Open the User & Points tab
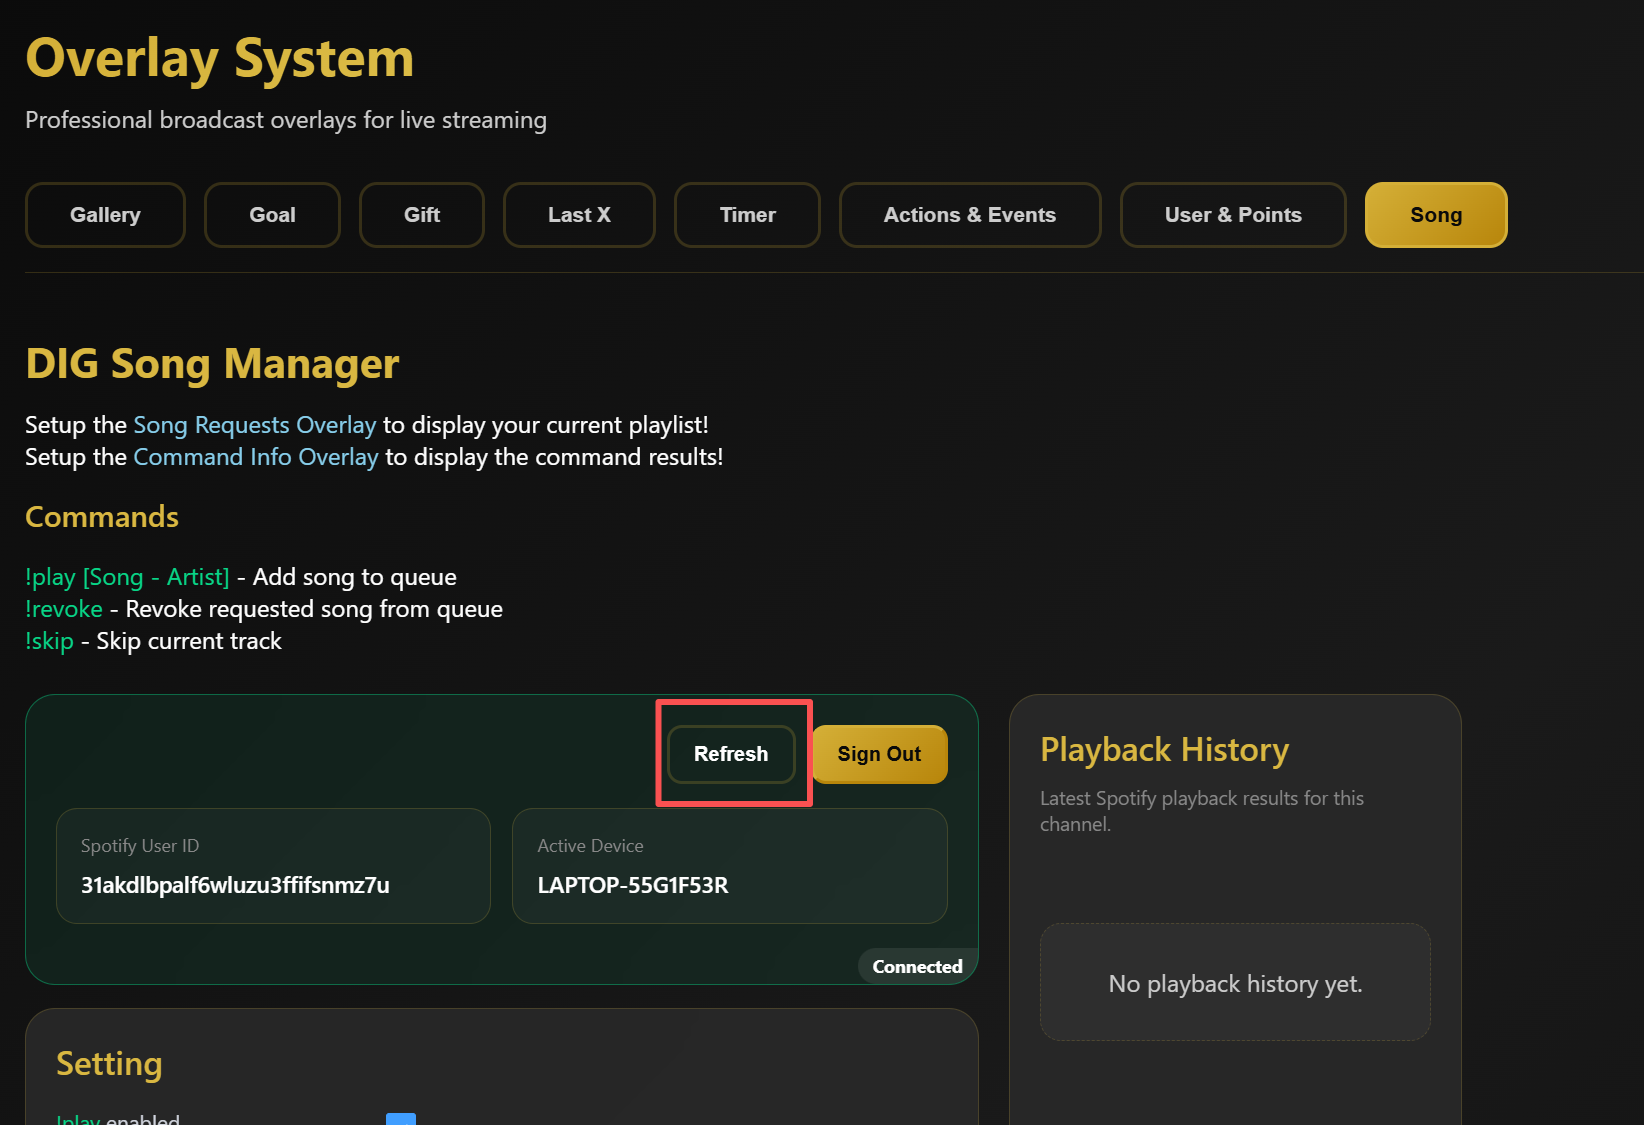The image size is (1644, 1125). (x=1233, y=215)
